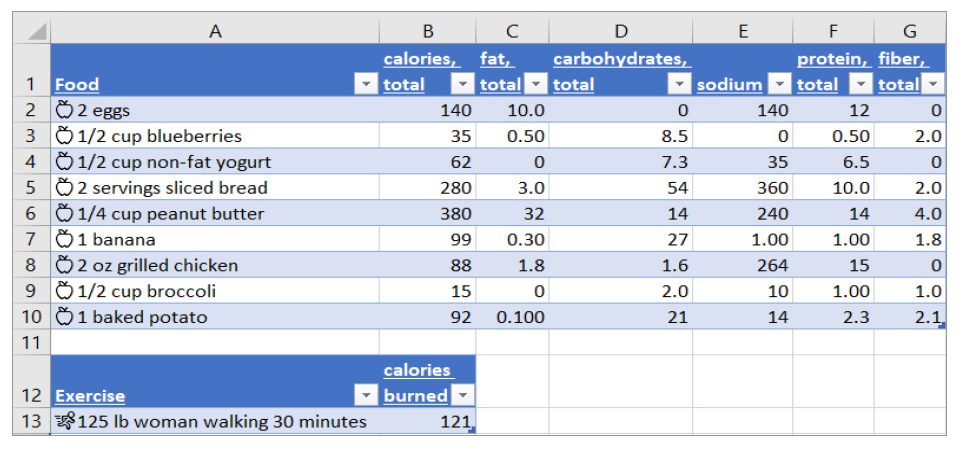Image resolution: width=965 pixels, height=452 pixels.
Task: Click the food icon beside 1/2 cup broccoli
Action: pyautogui.click(x=65, y=291)
